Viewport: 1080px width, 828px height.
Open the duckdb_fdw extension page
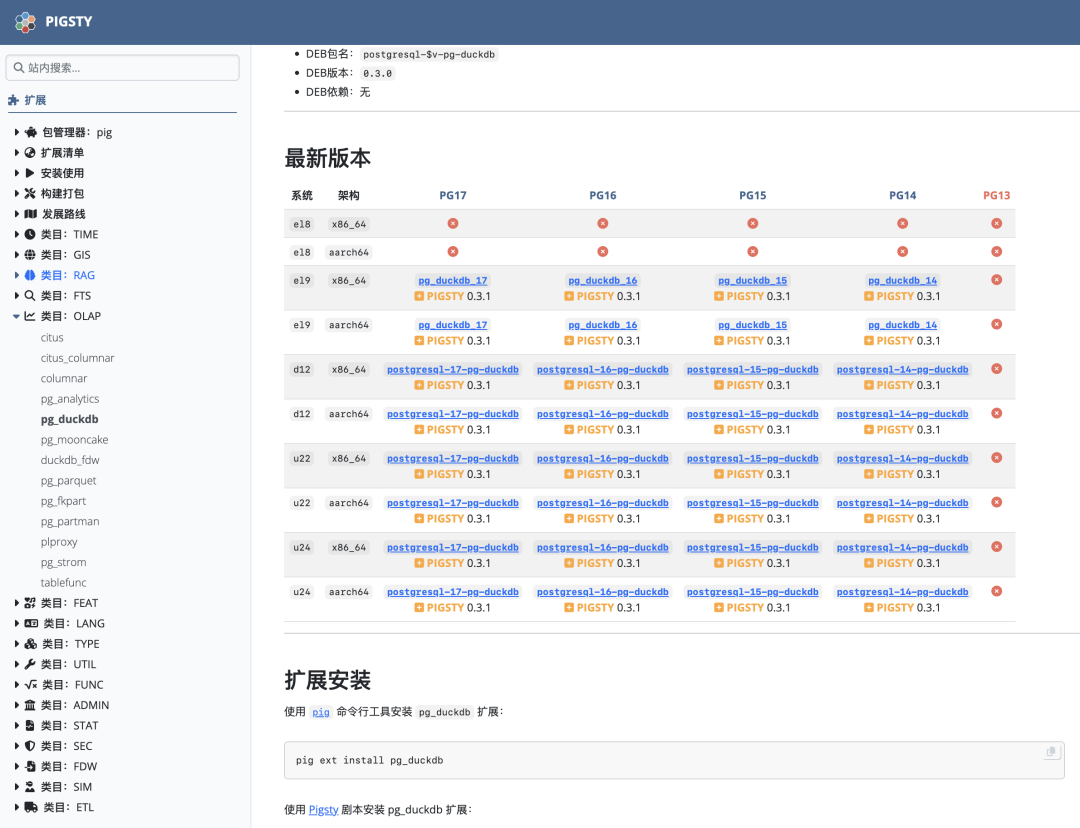[x=70, y=460]
